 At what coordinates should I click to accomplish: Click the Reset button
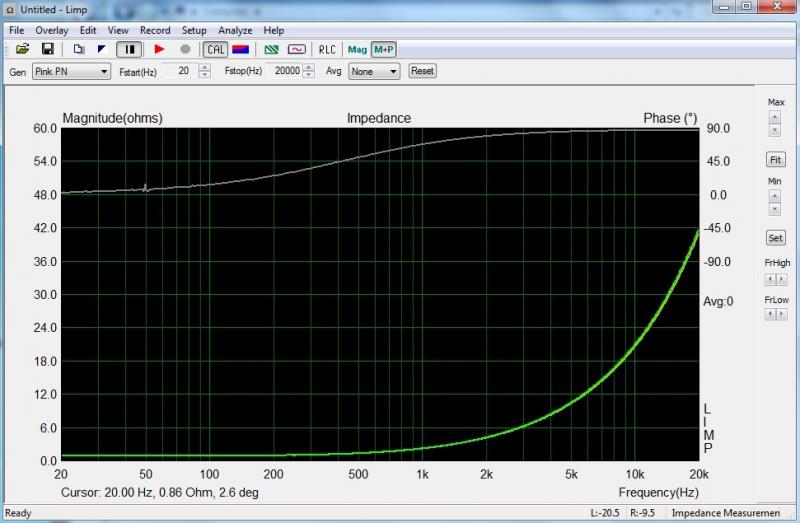[422, 71]
